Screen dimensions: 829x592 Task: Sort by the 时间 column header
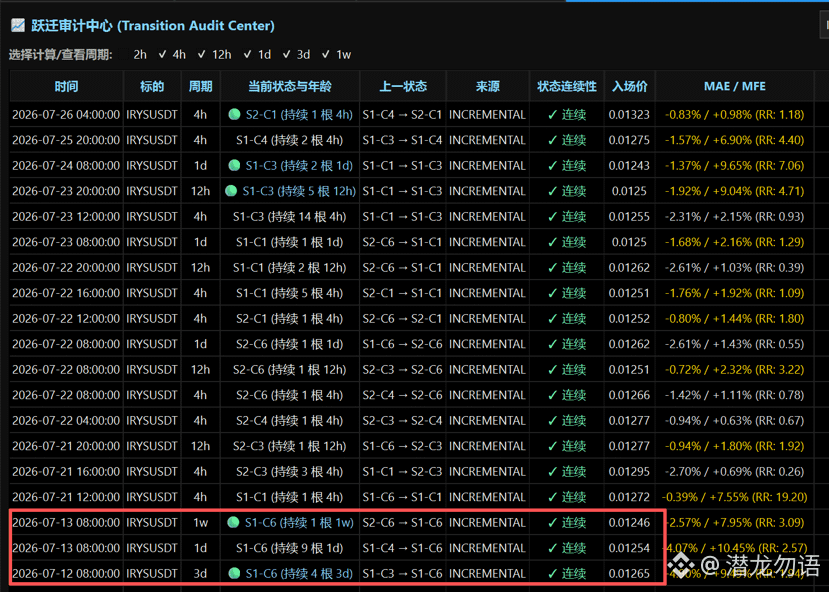tap(67, 86)
